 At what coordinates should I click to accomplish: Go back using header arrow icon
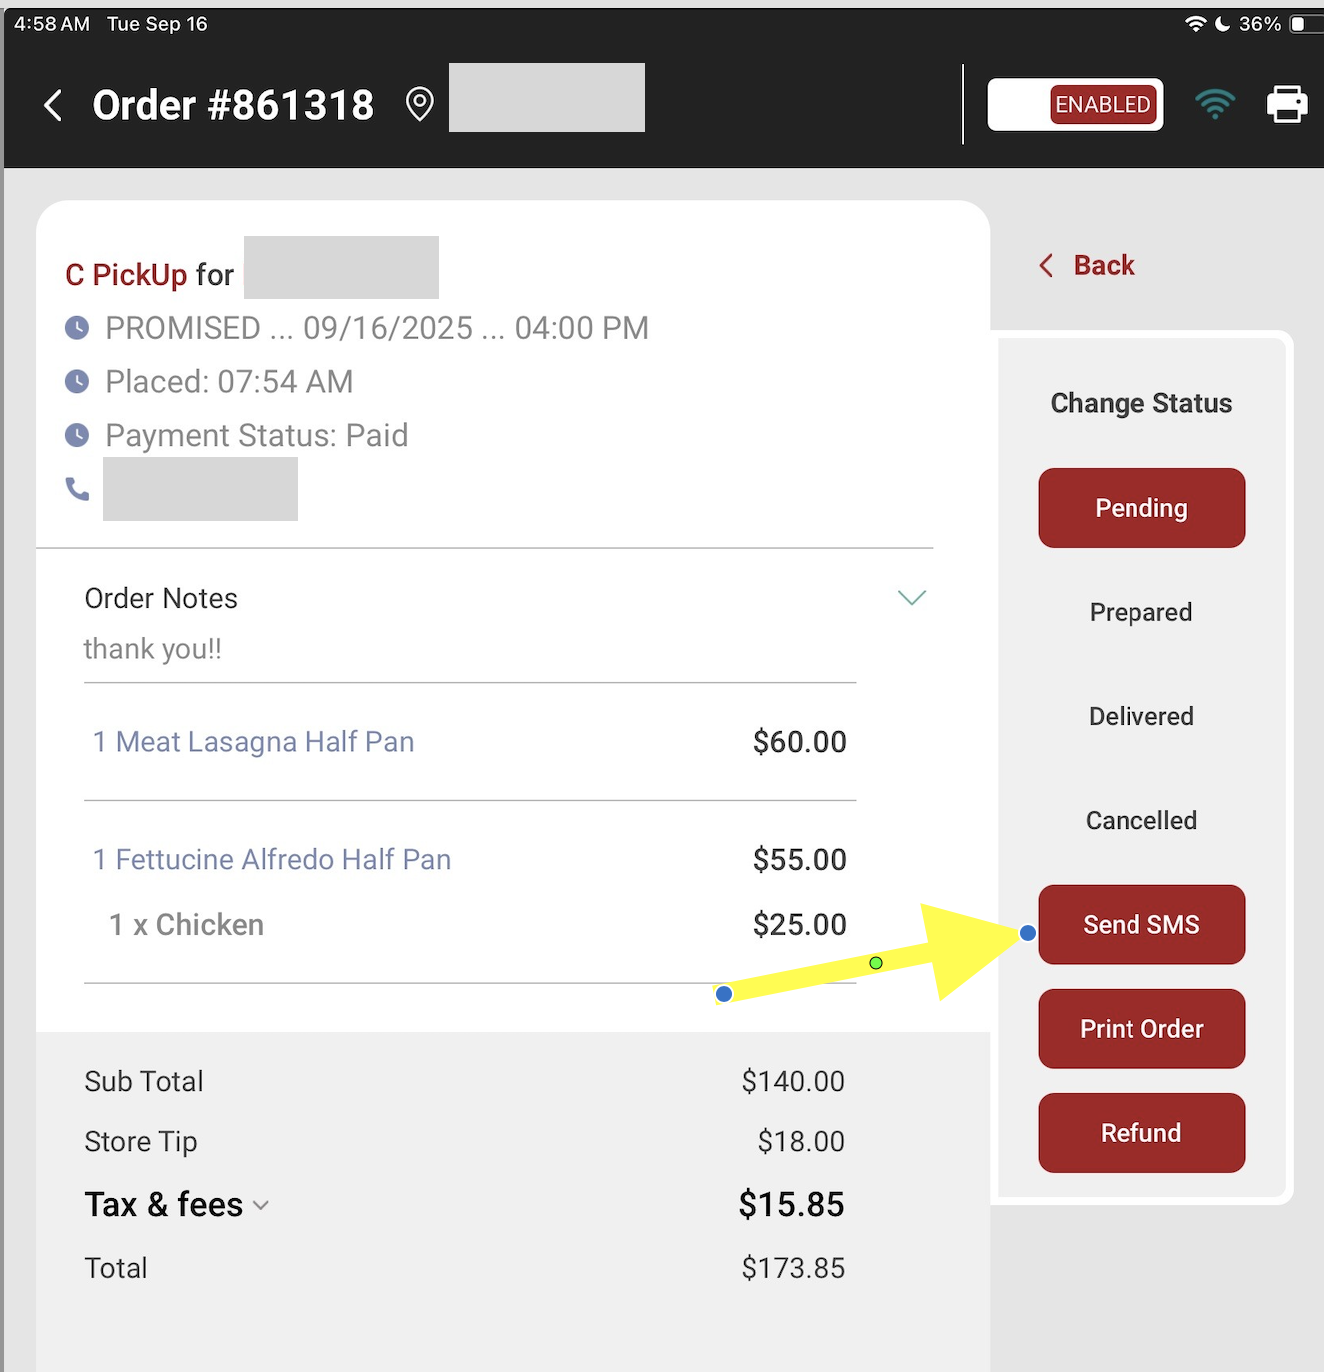[53, 105]
